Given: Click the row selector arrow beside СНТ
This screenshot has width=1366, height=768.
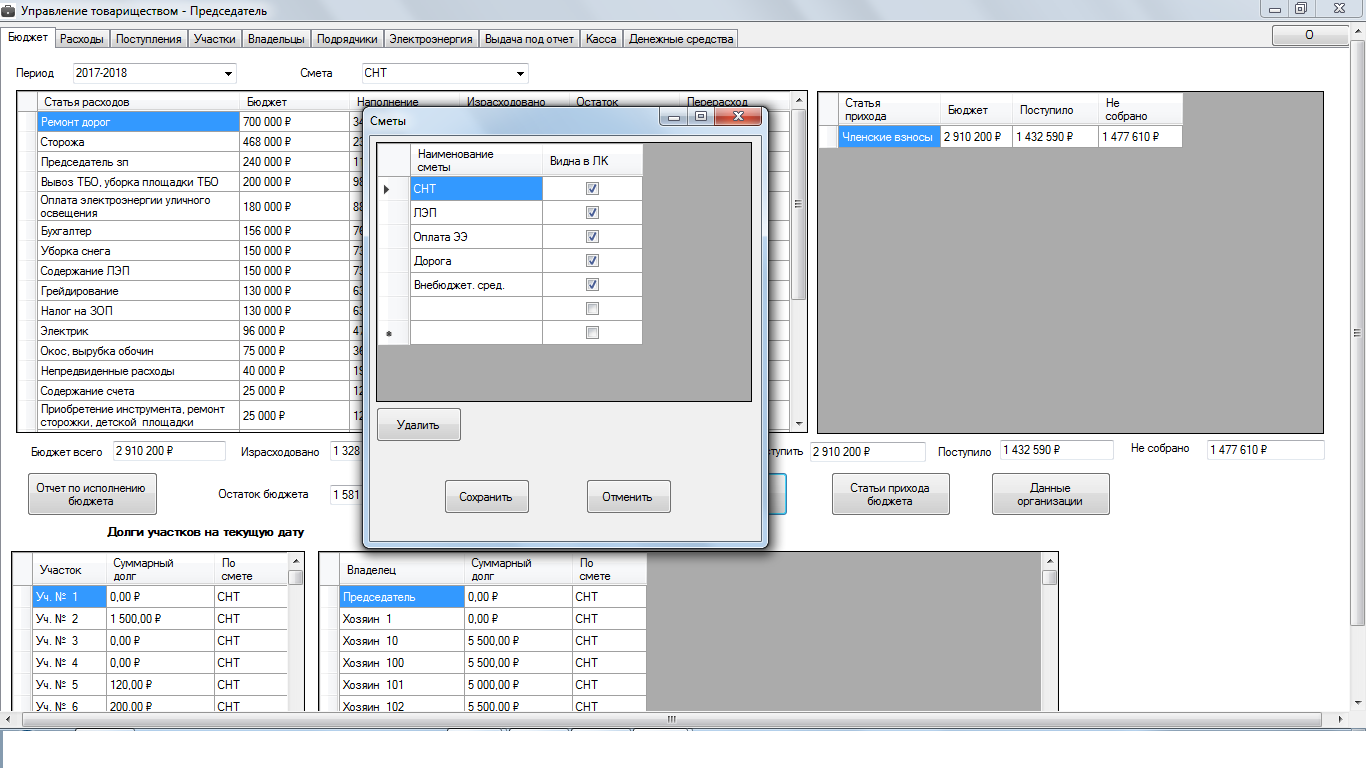Looking at the screenshot, I should [x=387, y=189].
